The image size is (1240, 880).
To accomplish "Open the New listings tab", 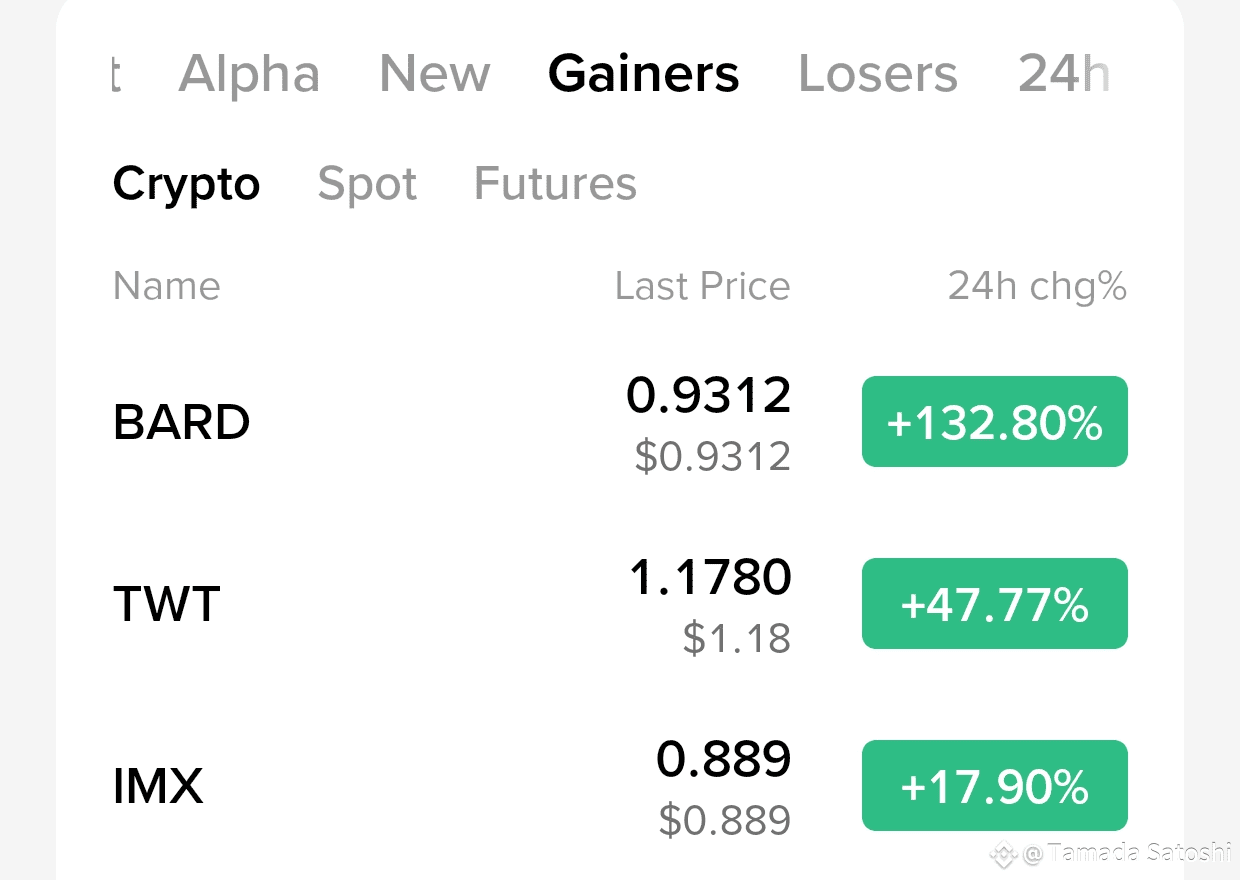I will 435,74.
